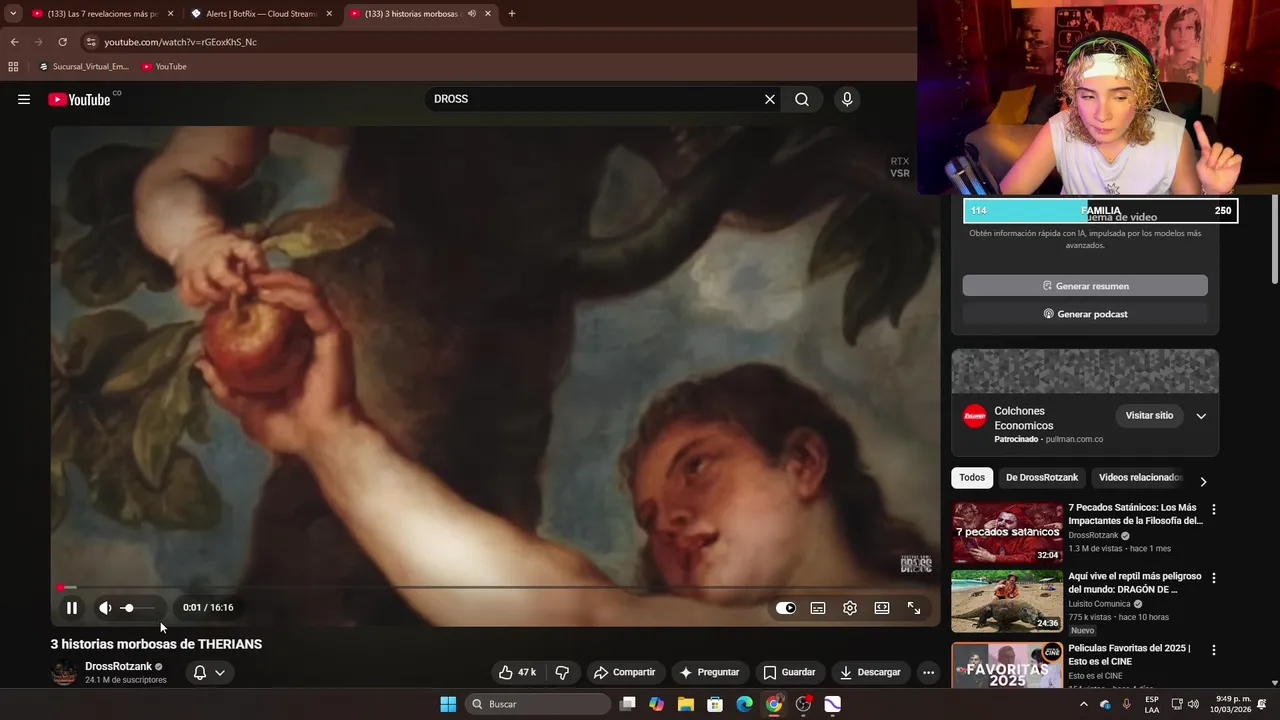Open Sucursal_Virtual bookmark
Screen dimensions: 1280x720
coord(84,67)
